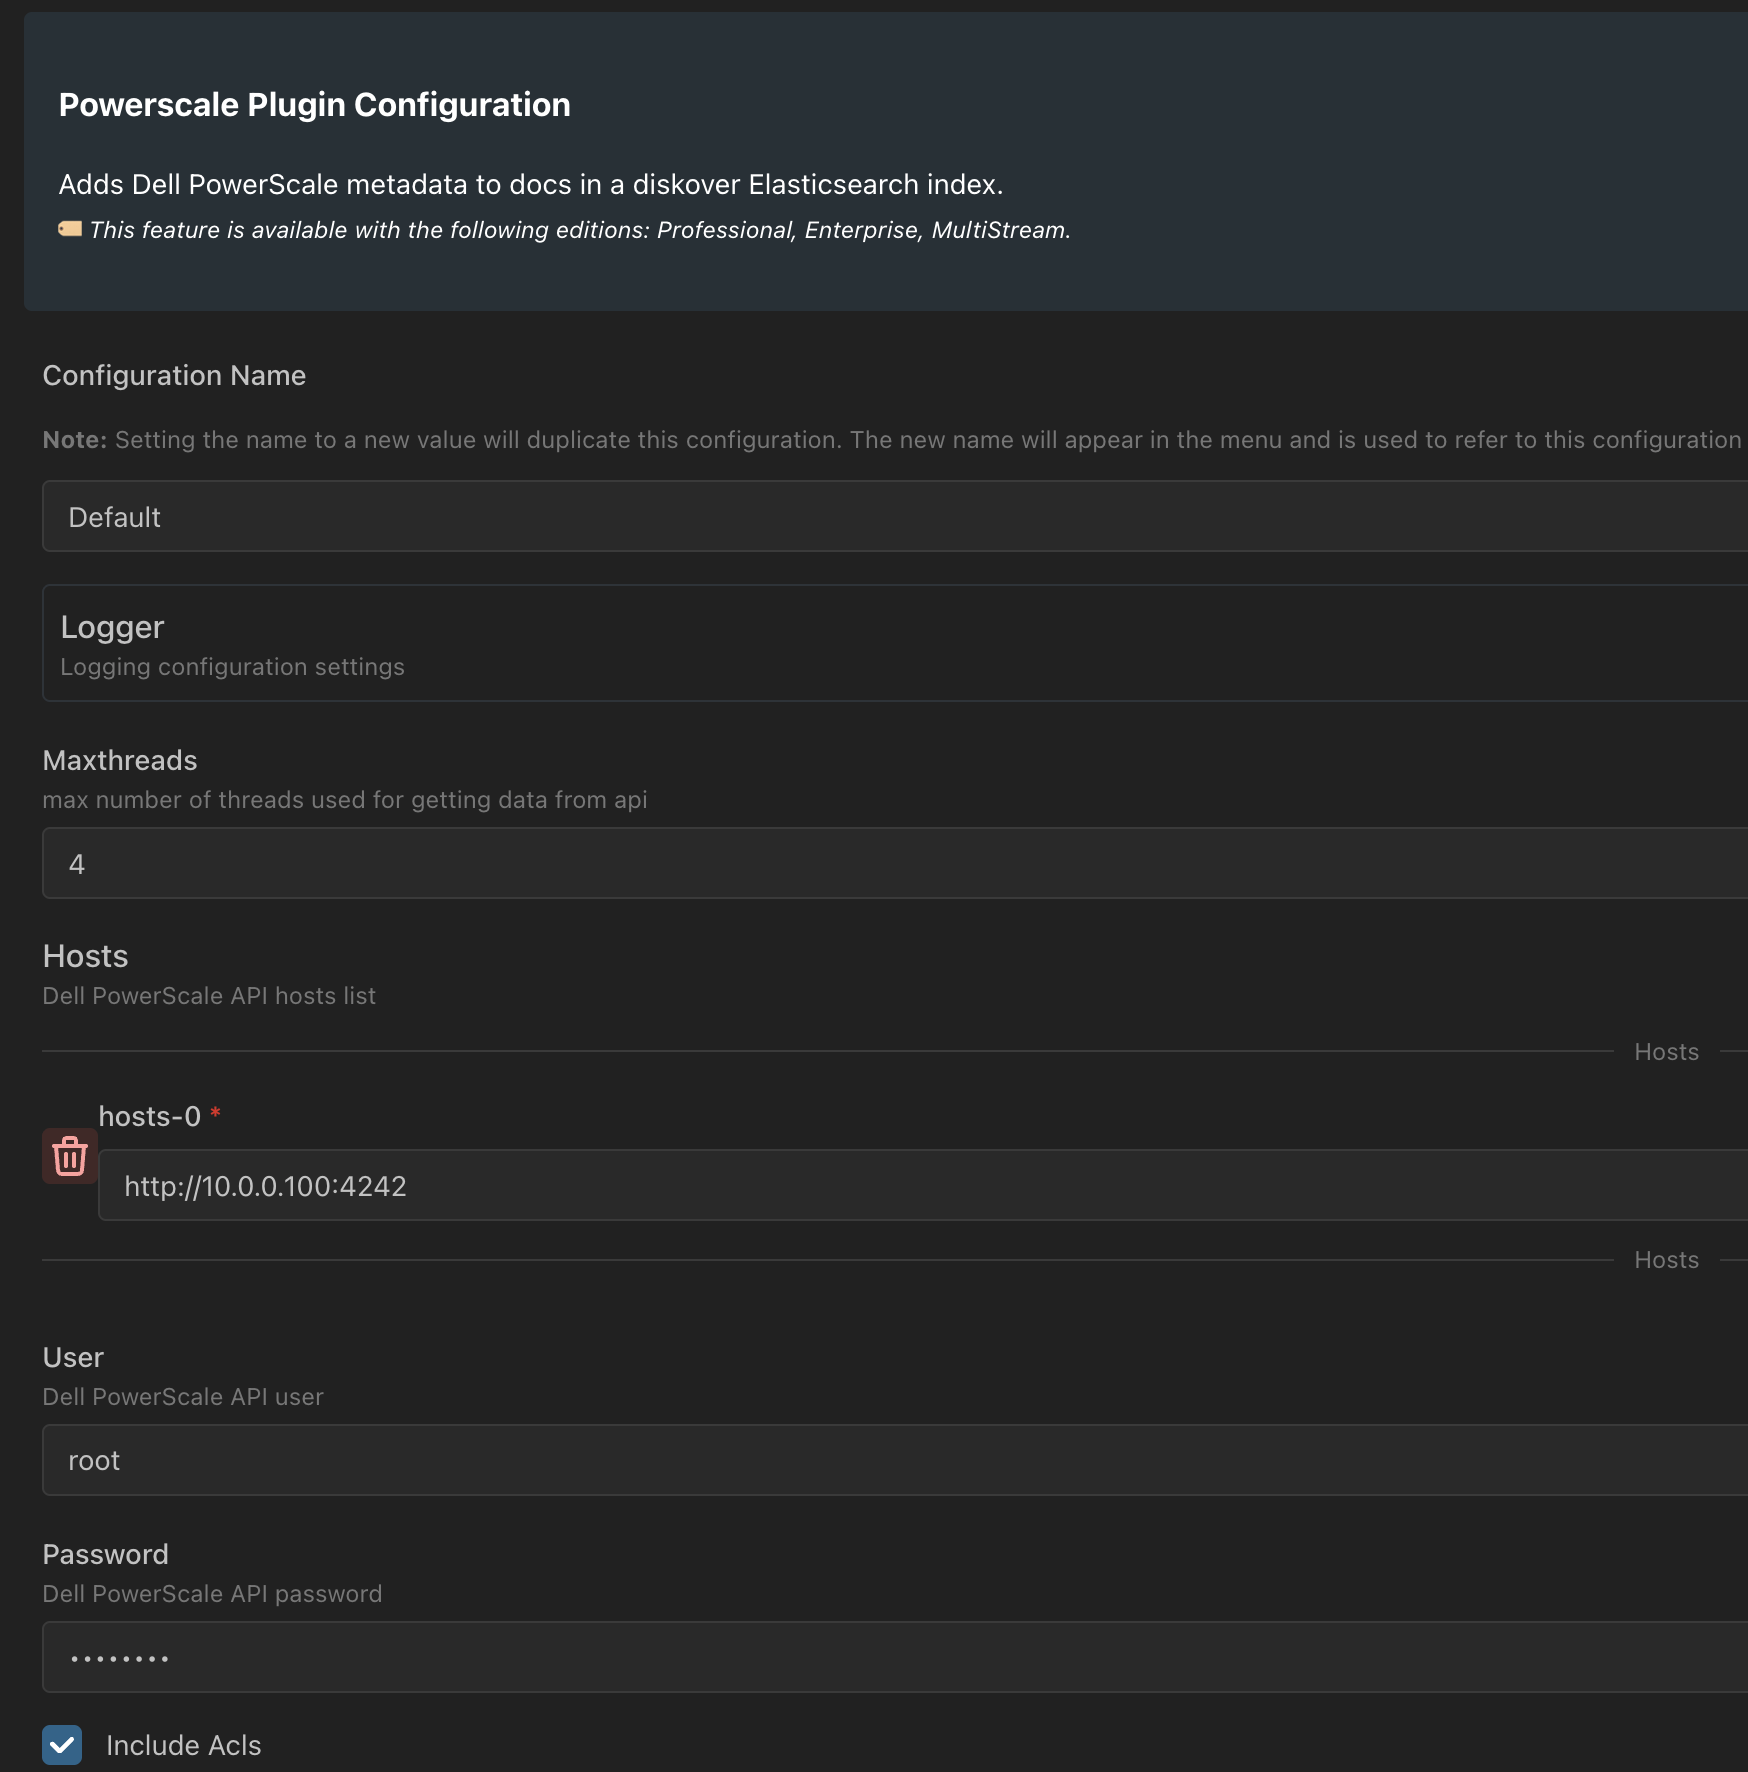Delete the hosts-0 entry with trash icon
Screen dimensions: 1748x1772
(x=70, y=1156)
